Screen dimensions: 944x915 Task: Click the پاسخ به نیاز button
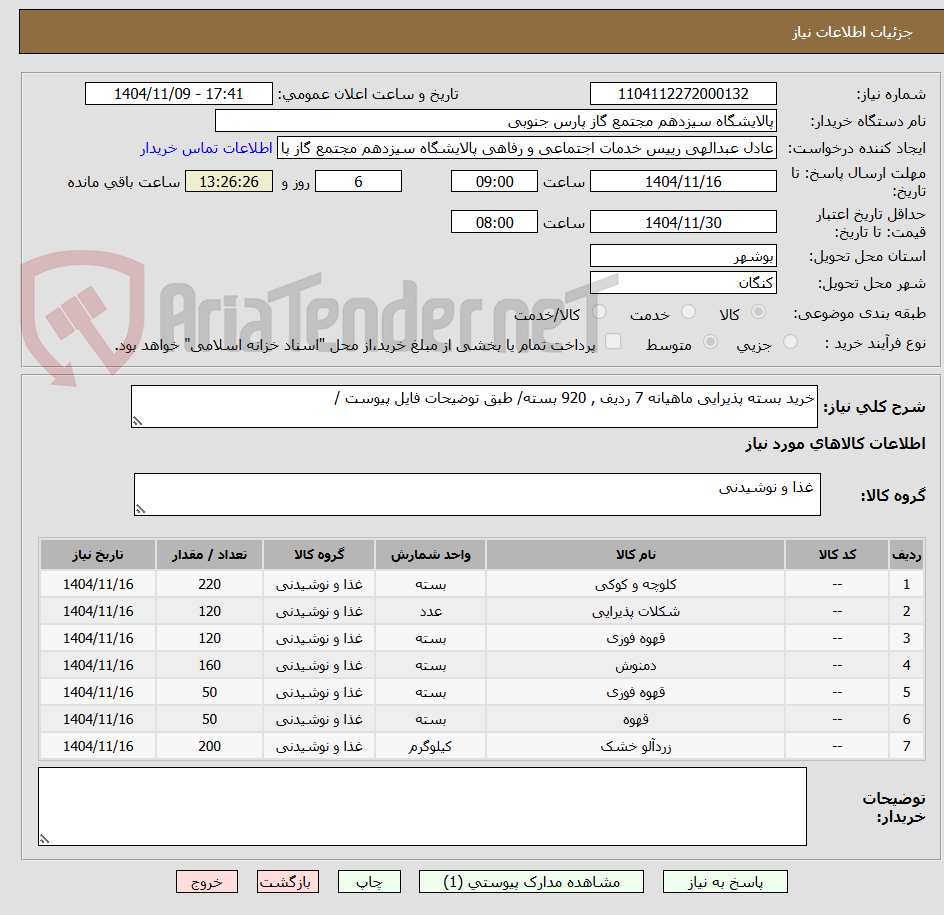pyautogui.click(x=725, y=882)
